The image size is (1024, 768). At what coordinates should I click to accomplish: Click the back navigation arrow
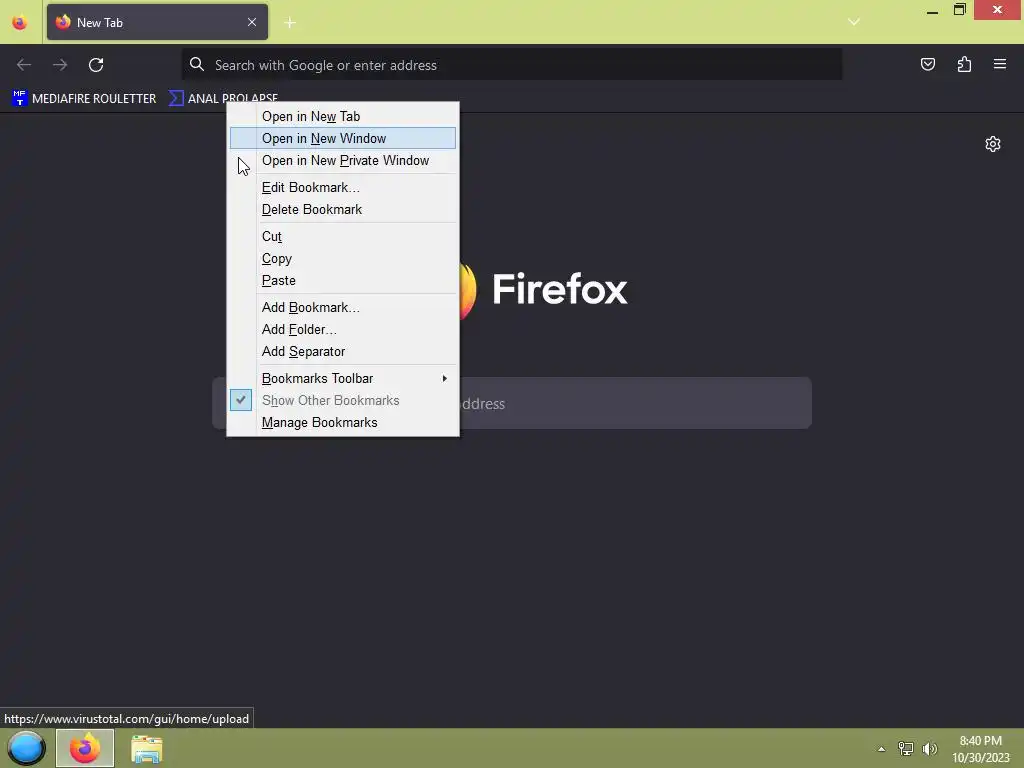pos(24,65)
